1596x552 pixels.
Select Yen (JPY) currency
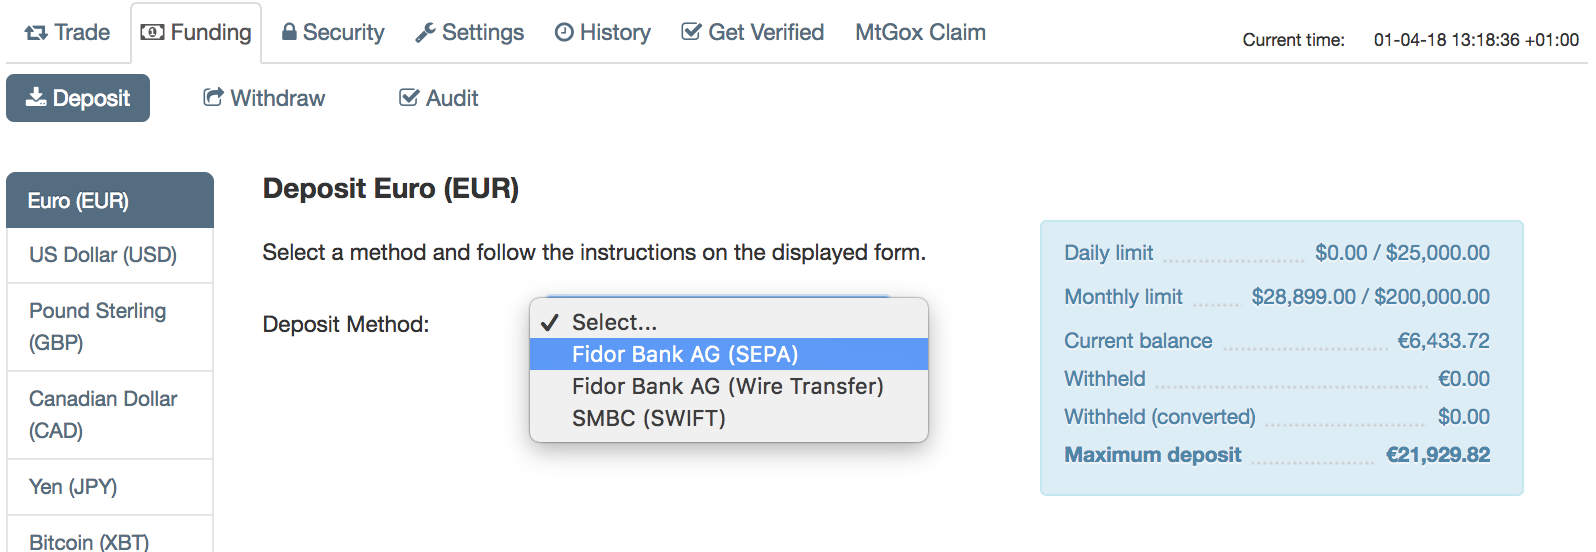[x=73, y=487]
